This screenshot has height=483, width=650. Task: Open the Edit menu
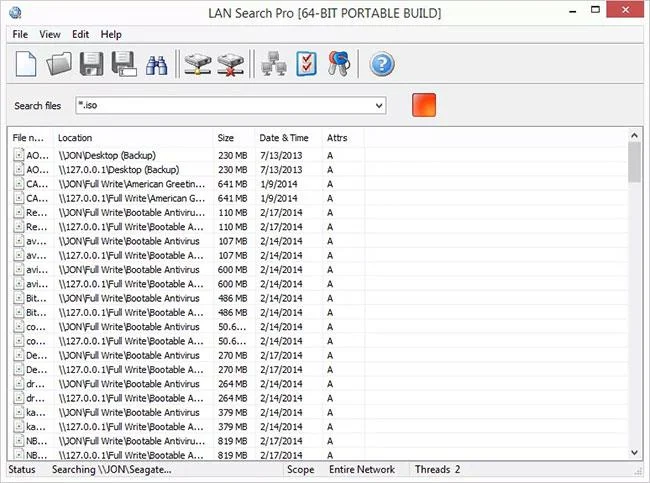coord(80,34)
